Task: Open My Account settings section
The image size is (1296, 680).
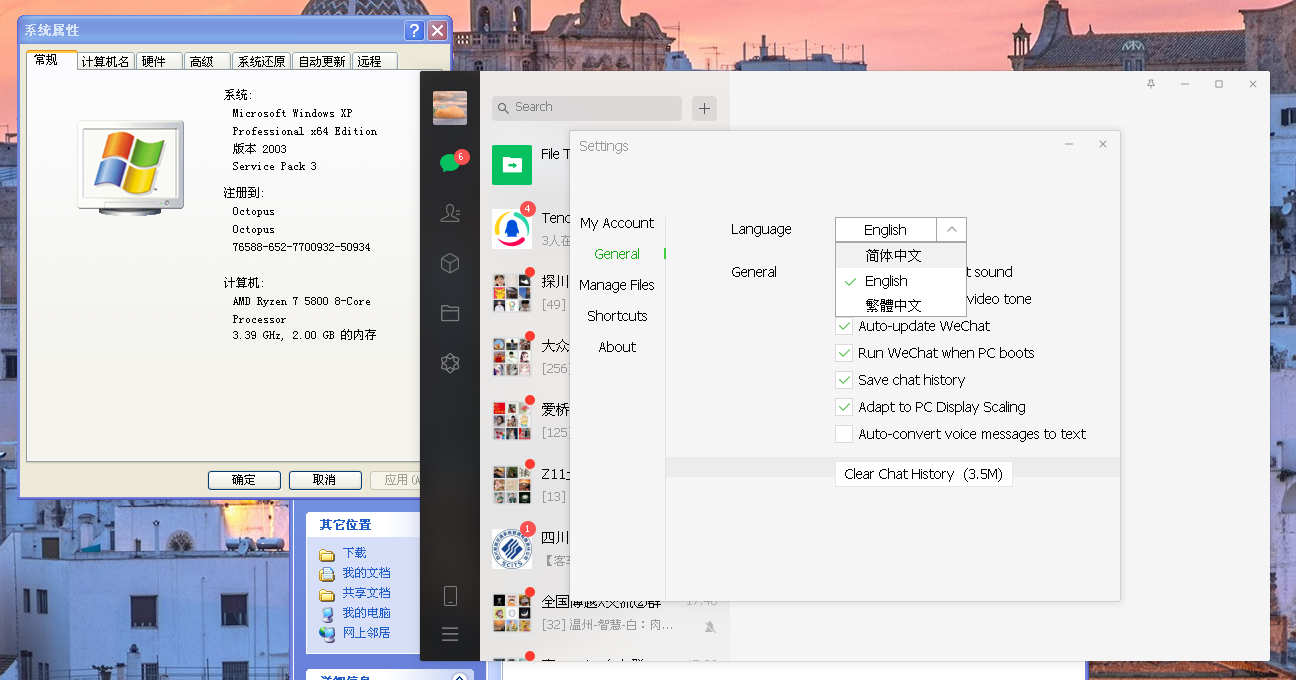Action: pyautogui.click(x=617, y=223)
